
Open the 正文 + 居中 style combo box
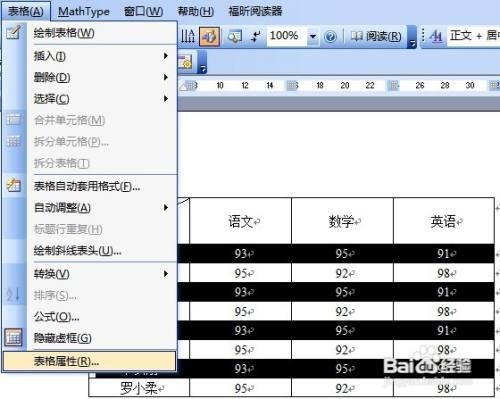coord(473,35)
